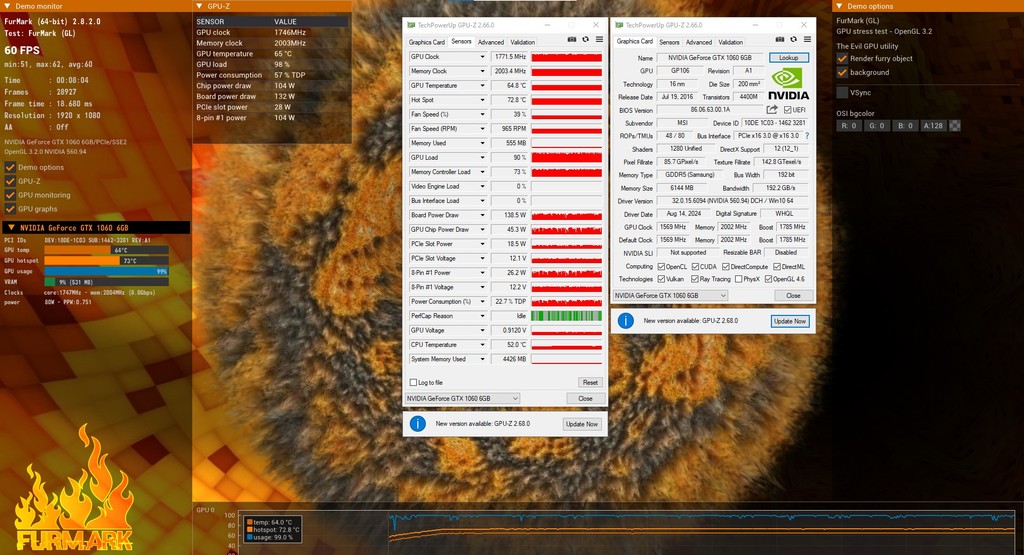Click G:0 background color field
This screenshot has height=555, width=1024.
[876, 125]
